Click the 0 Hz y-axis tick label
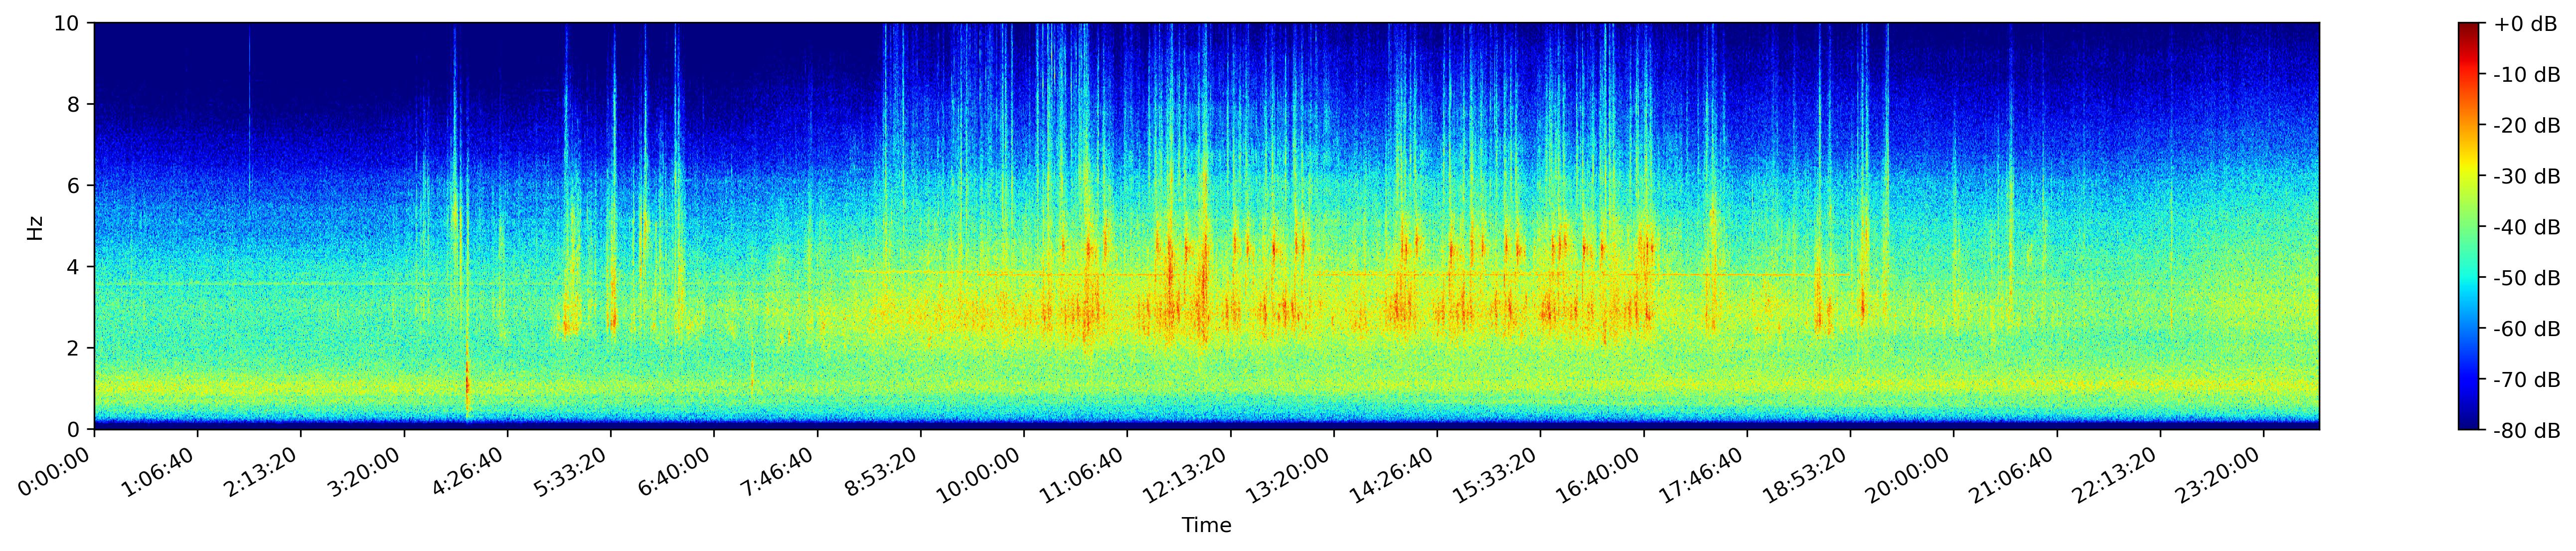The image size is (2576, 551). point(75,430)
